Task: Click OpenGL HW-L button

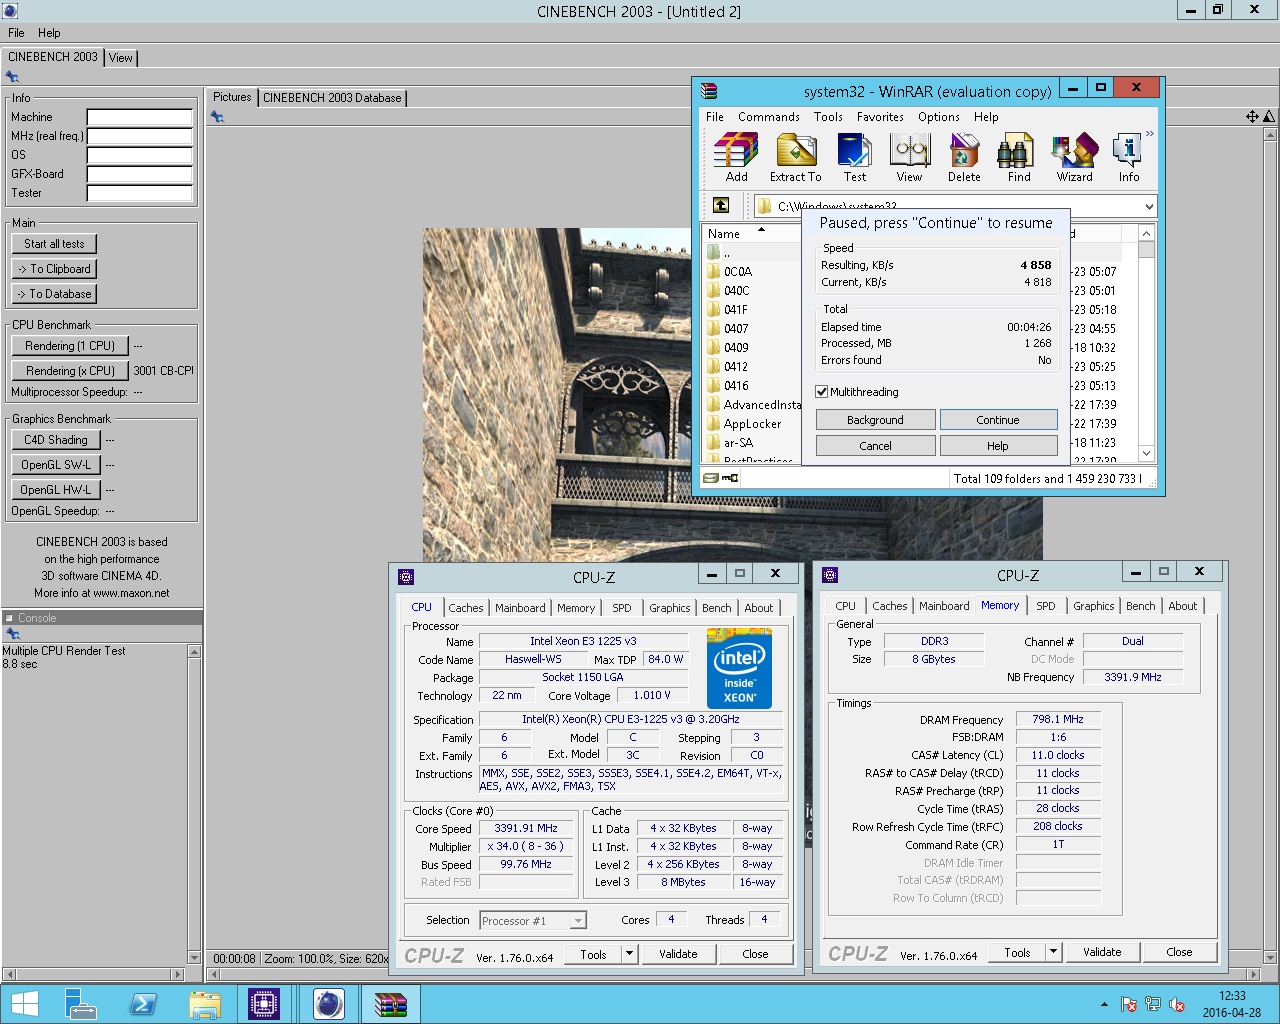Action: coord(56,490)
